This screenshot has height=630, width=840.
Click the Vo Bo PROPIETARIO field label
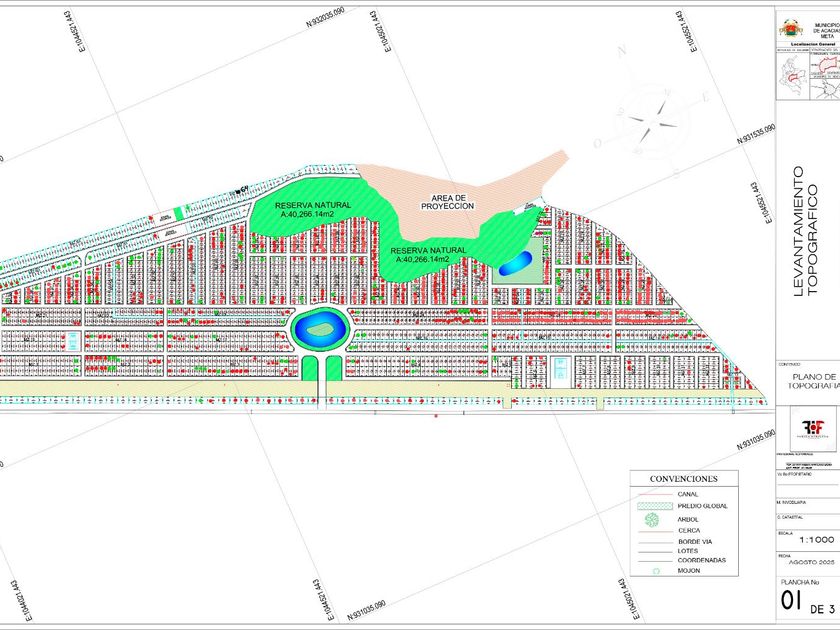click(794, 474)
